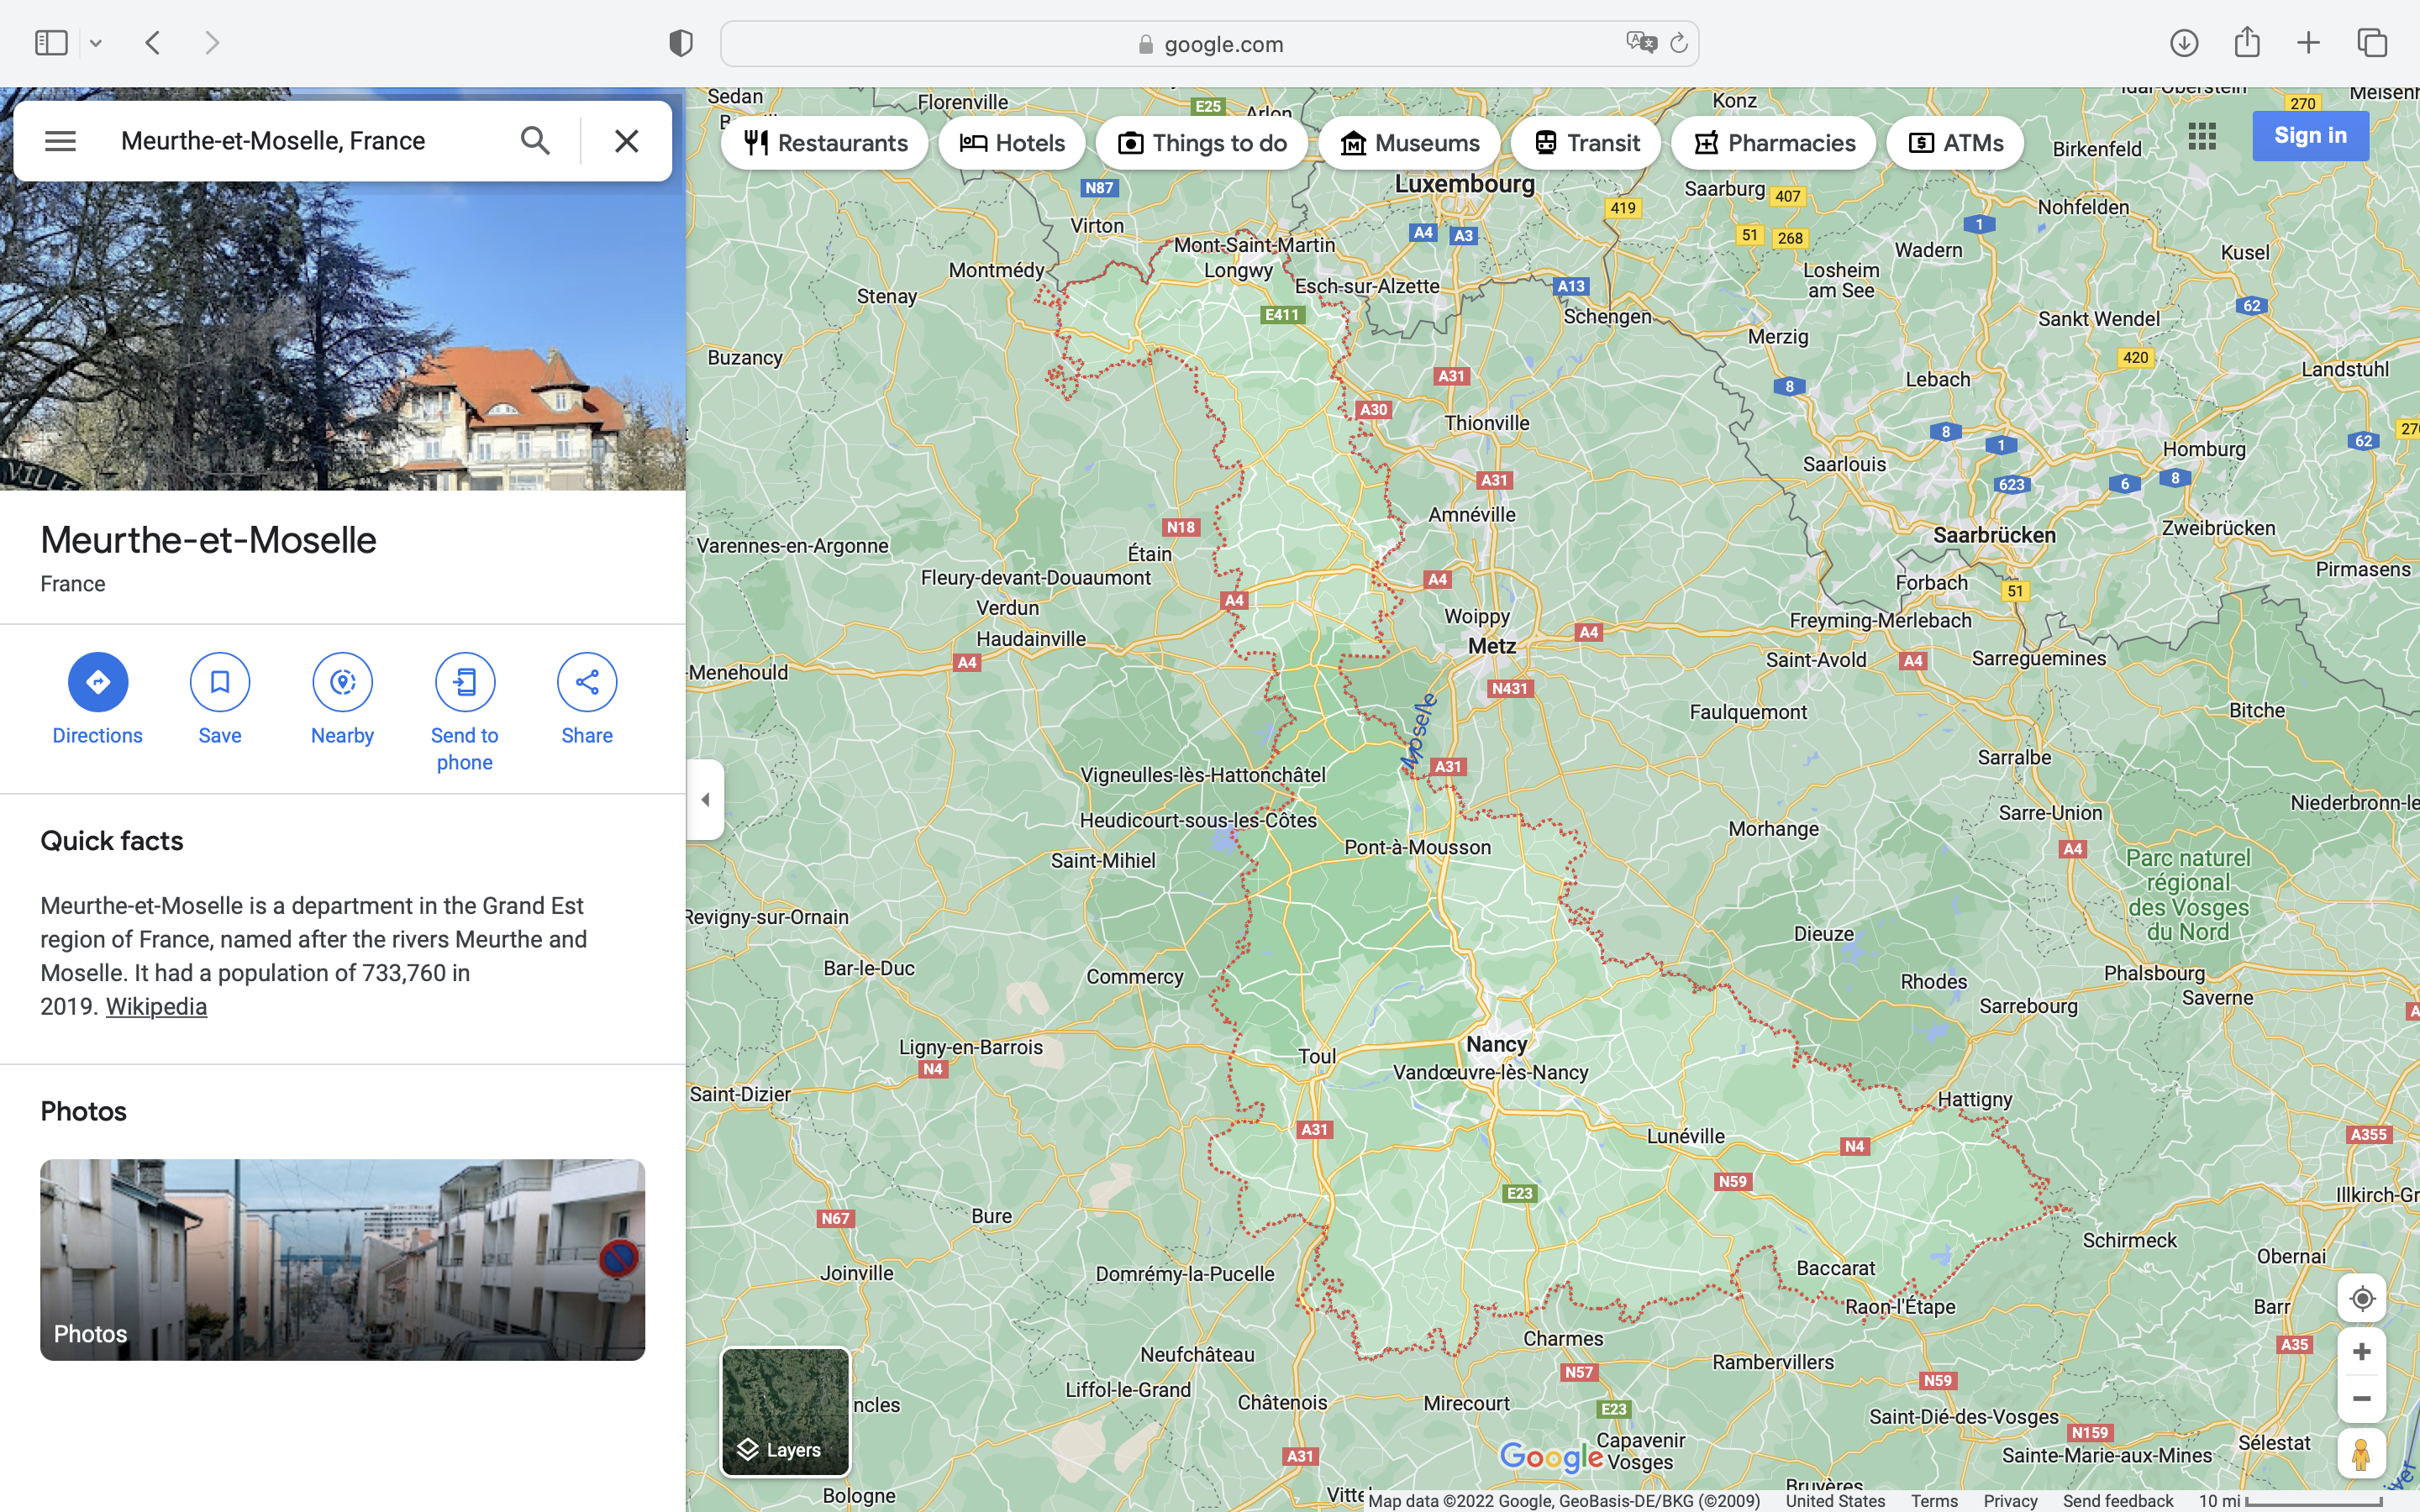Open the Photos thumbnail
The image size is (2420, 1512).
click(x=342, y=1259)
